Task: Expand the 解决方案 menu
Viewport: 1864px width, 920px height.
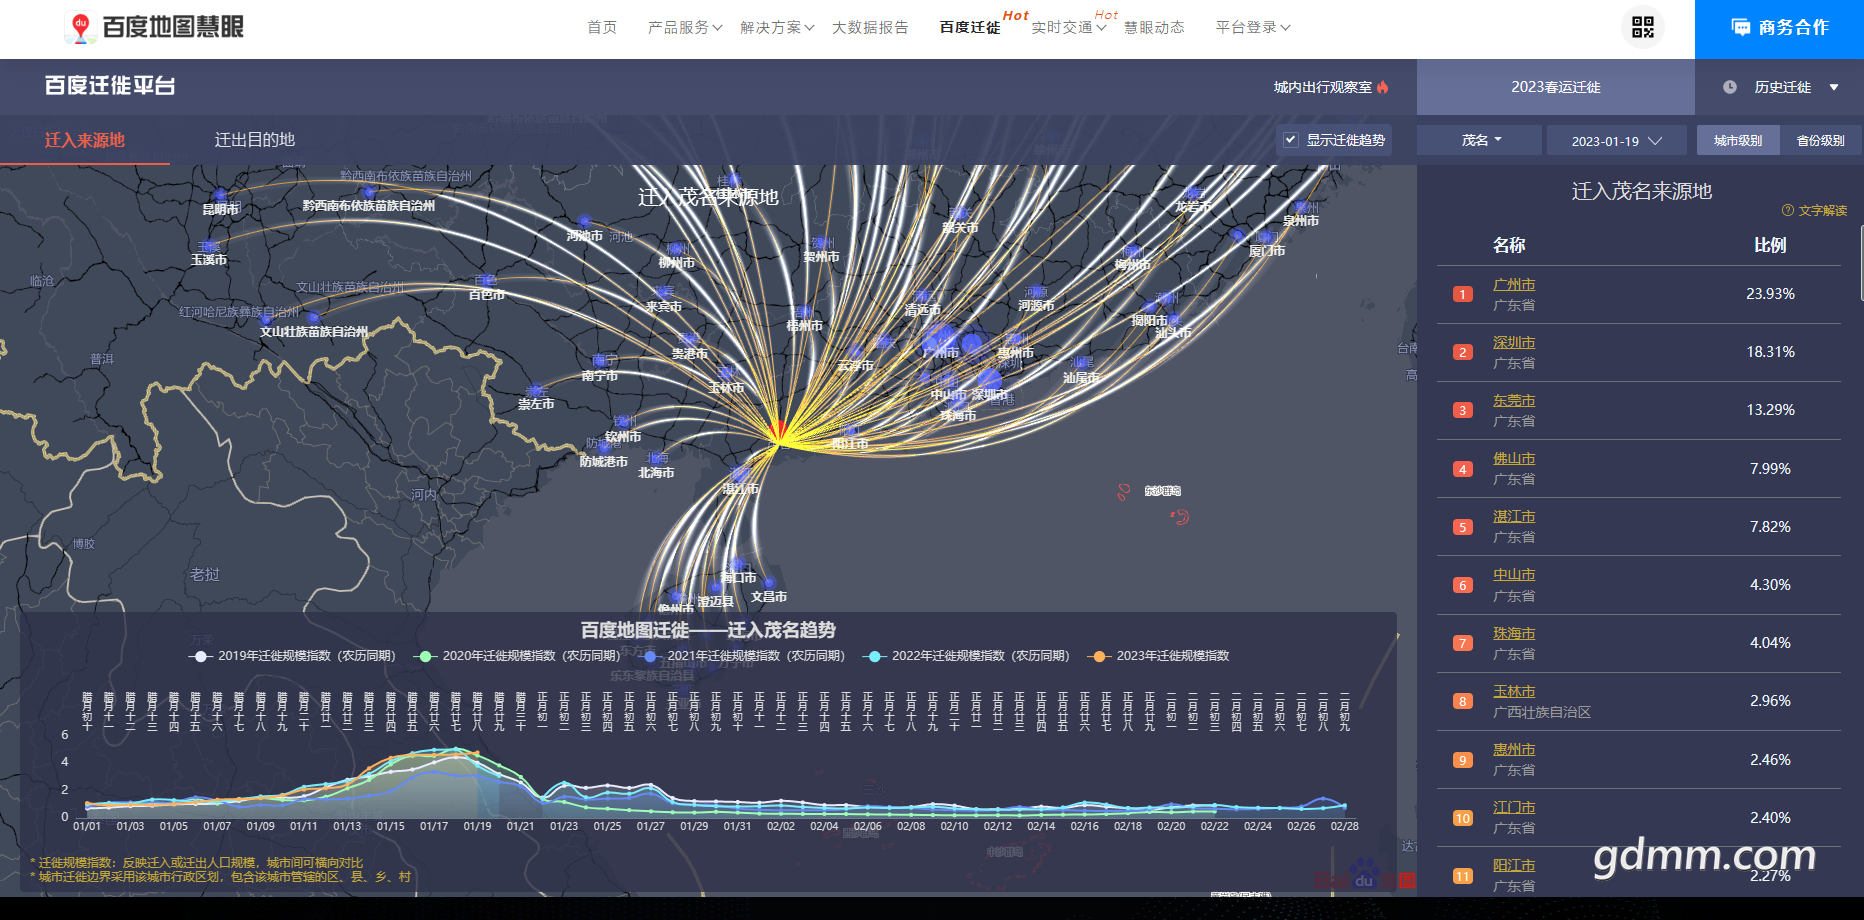Action: click(777, 28)
